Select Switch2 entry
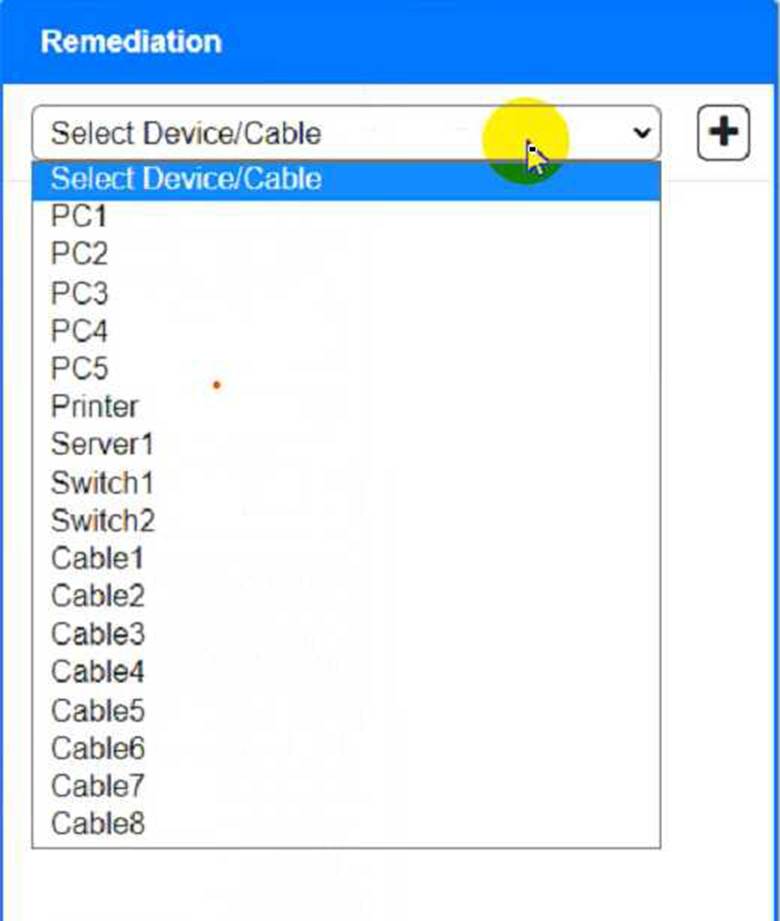The image size is (780, 921). [x=347, y=520]
